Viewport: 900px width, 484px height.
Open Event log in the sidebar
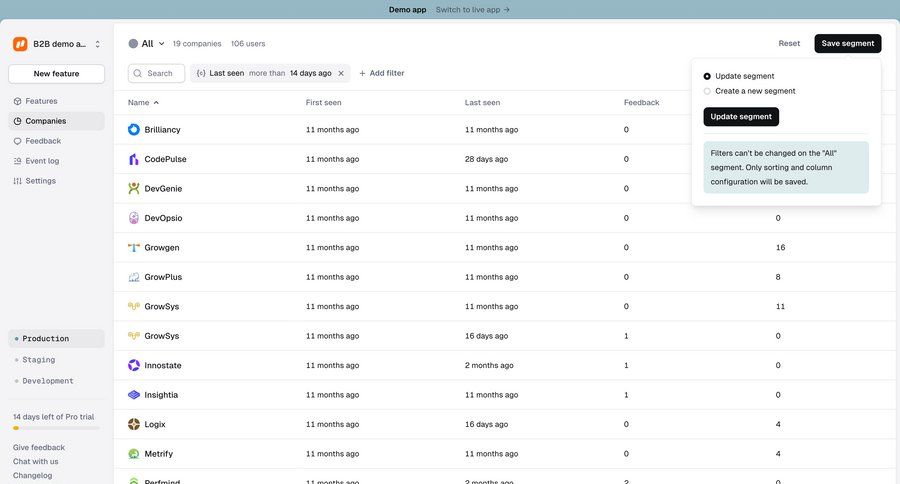(x=56, y=161)
